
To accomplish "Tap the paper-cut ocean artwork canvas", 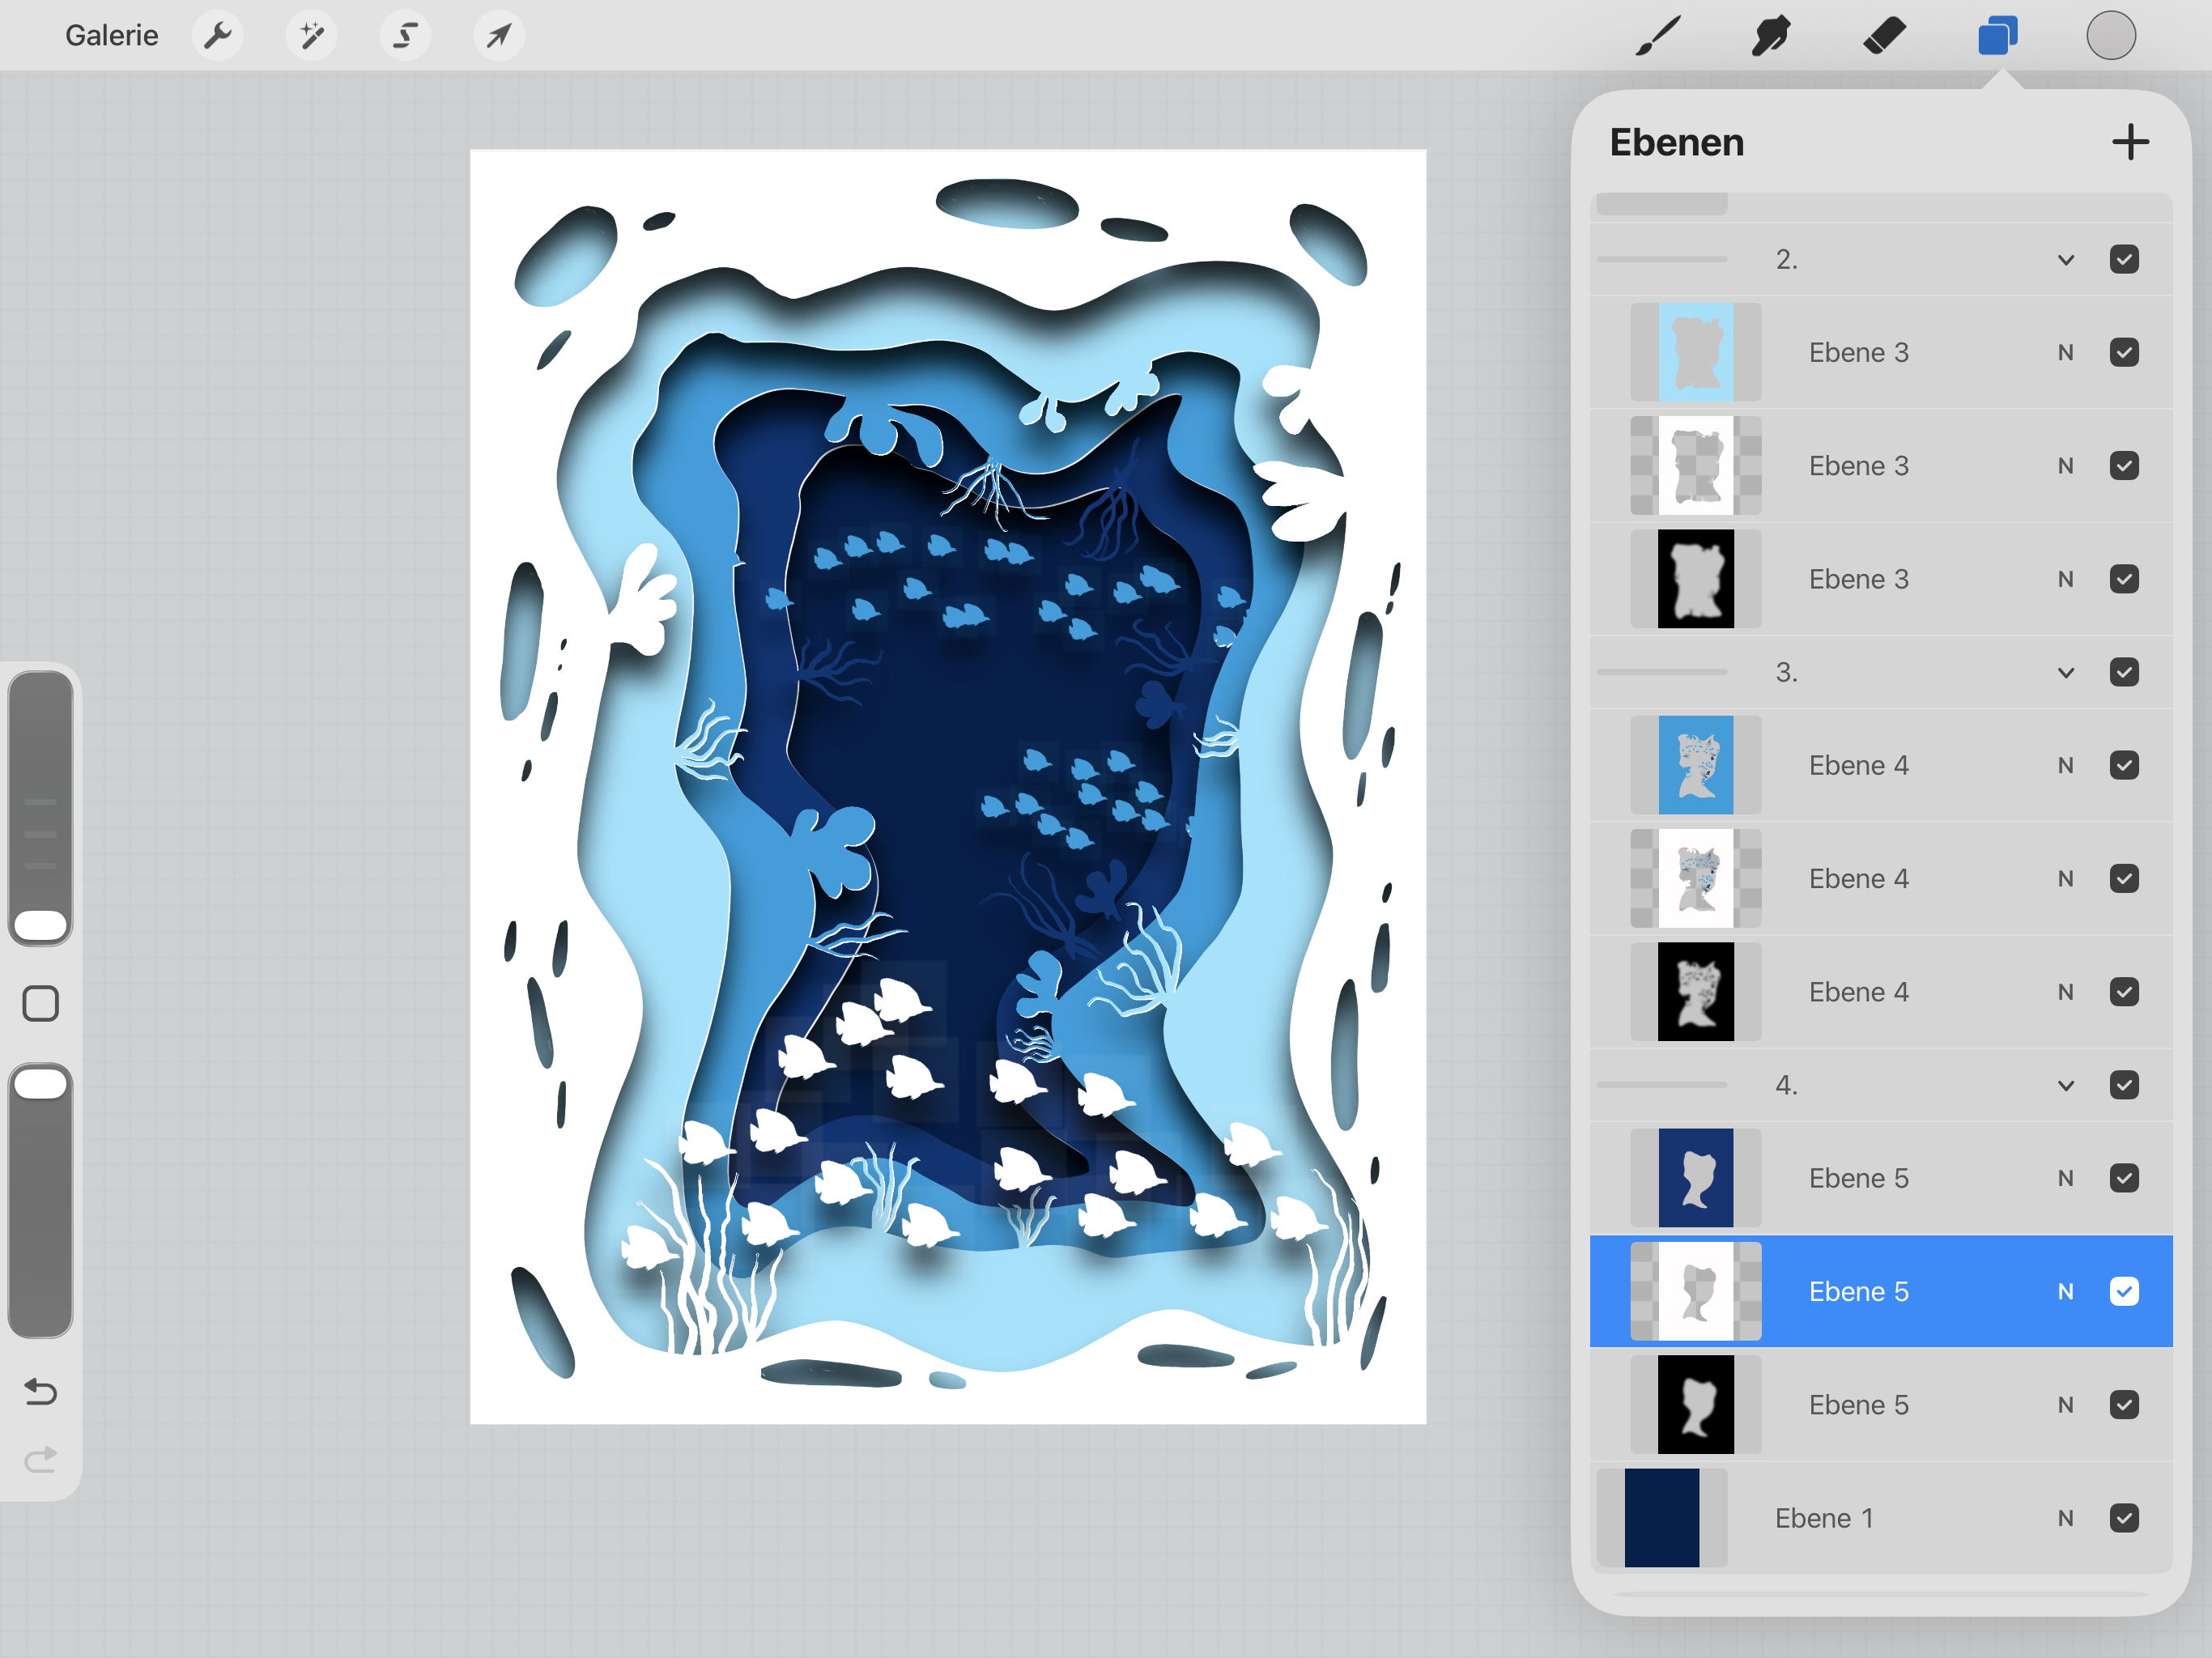I will tap(948, 787).
